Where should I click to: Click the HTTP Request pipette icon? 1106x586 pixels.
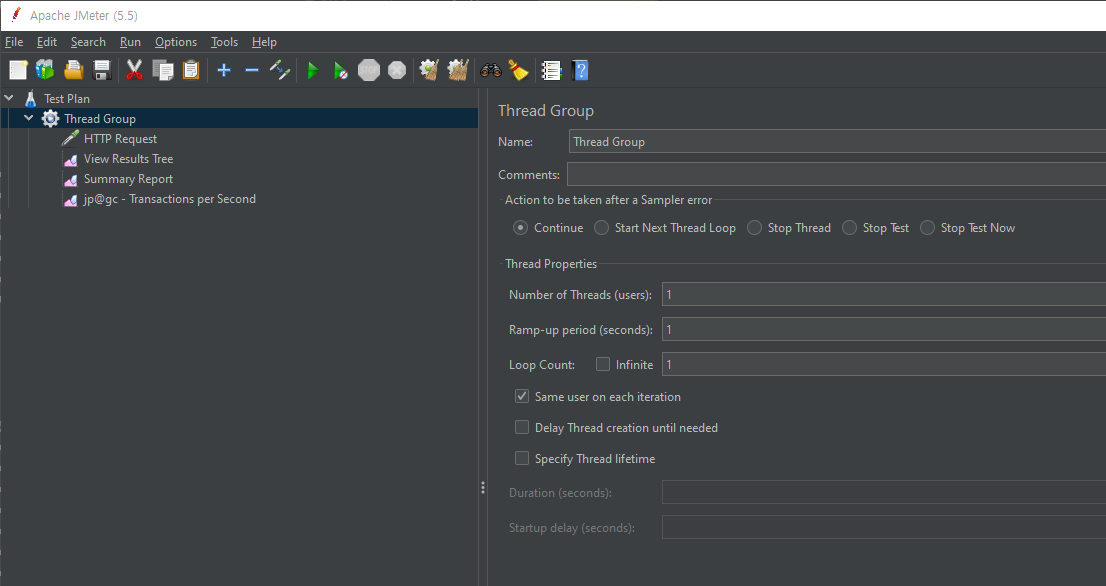click(71, 138)
